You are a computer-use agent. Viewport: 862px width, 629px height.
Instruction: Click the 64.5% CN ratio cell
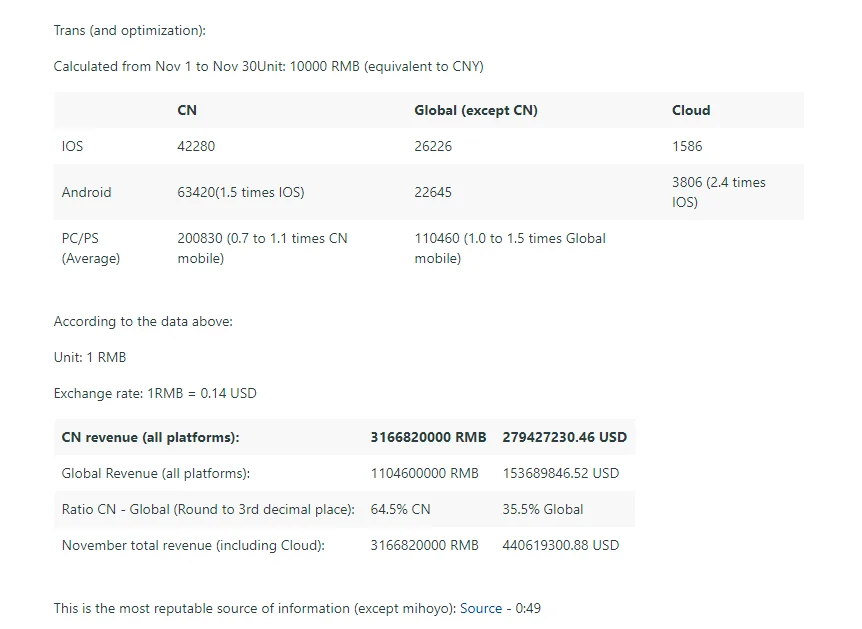click(401, 509)
